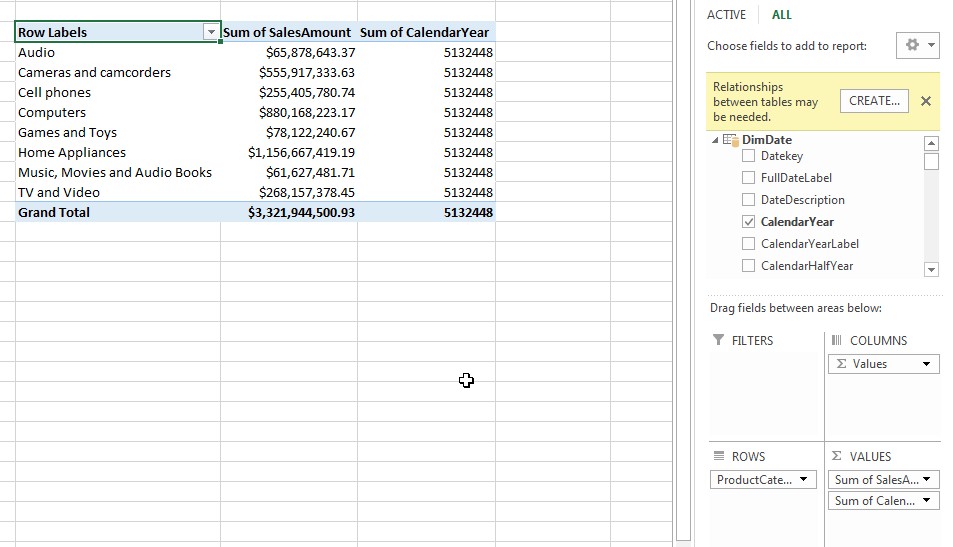Image resolution: width=953 pixels, height=547 pixels.
Task: Click the CREATE... relationships button
Action: pyautogui.click(x=874, y=101)
